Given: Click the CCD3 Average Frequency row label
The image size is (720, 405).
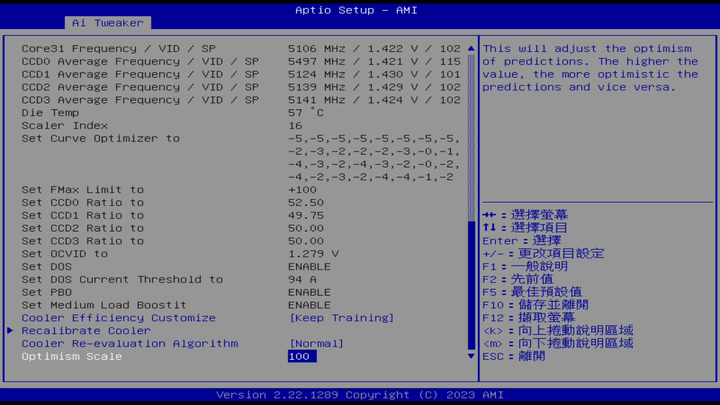Looking at the screenshot, I should (x=141, y=100).
